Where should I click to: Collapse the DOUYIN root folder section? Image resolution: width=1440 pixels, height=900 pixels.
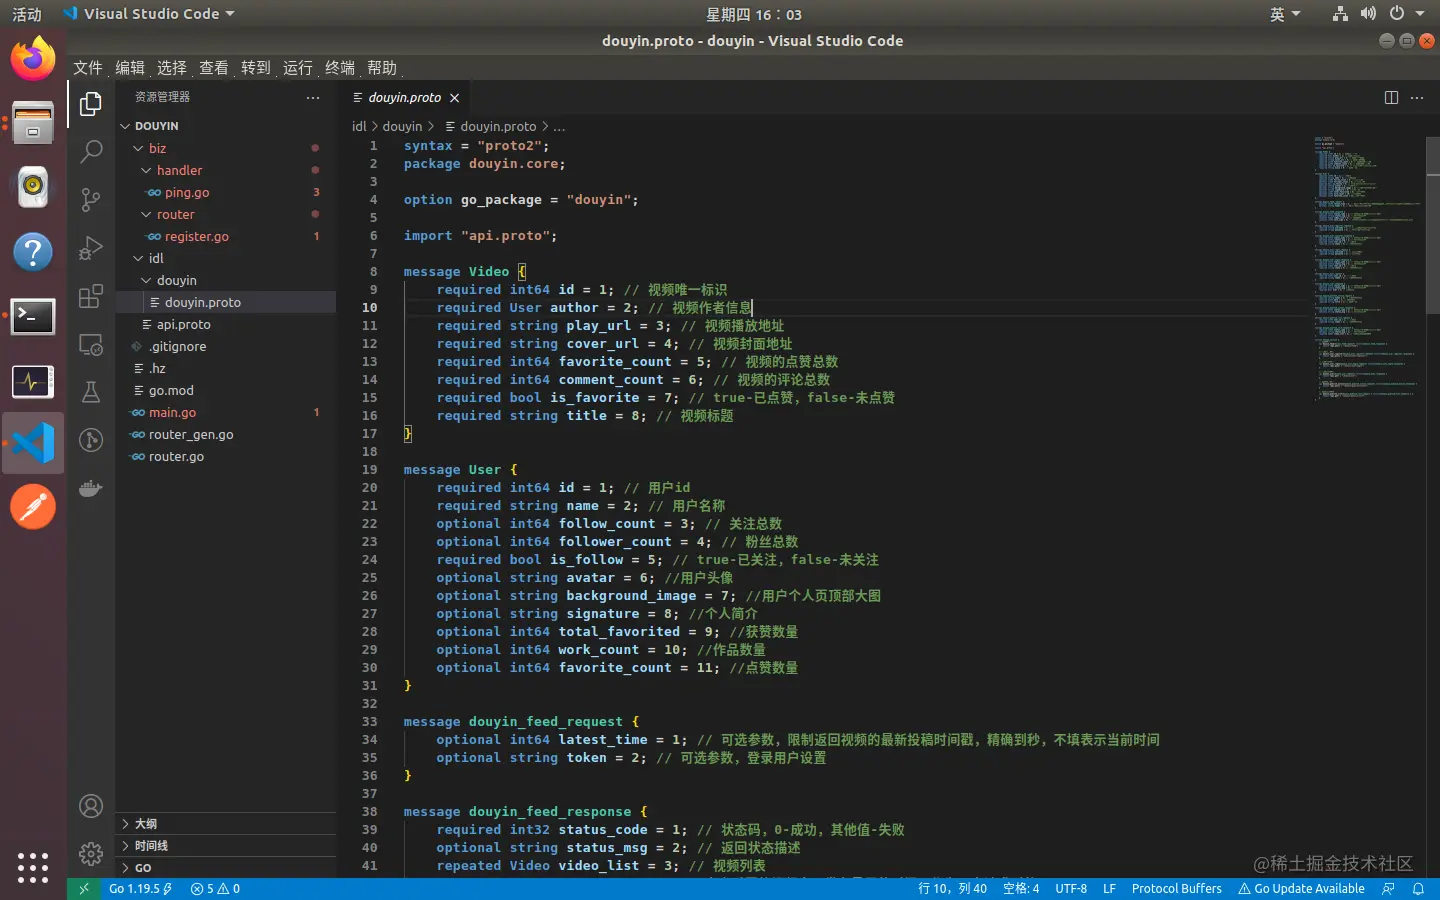pos(226,126)
